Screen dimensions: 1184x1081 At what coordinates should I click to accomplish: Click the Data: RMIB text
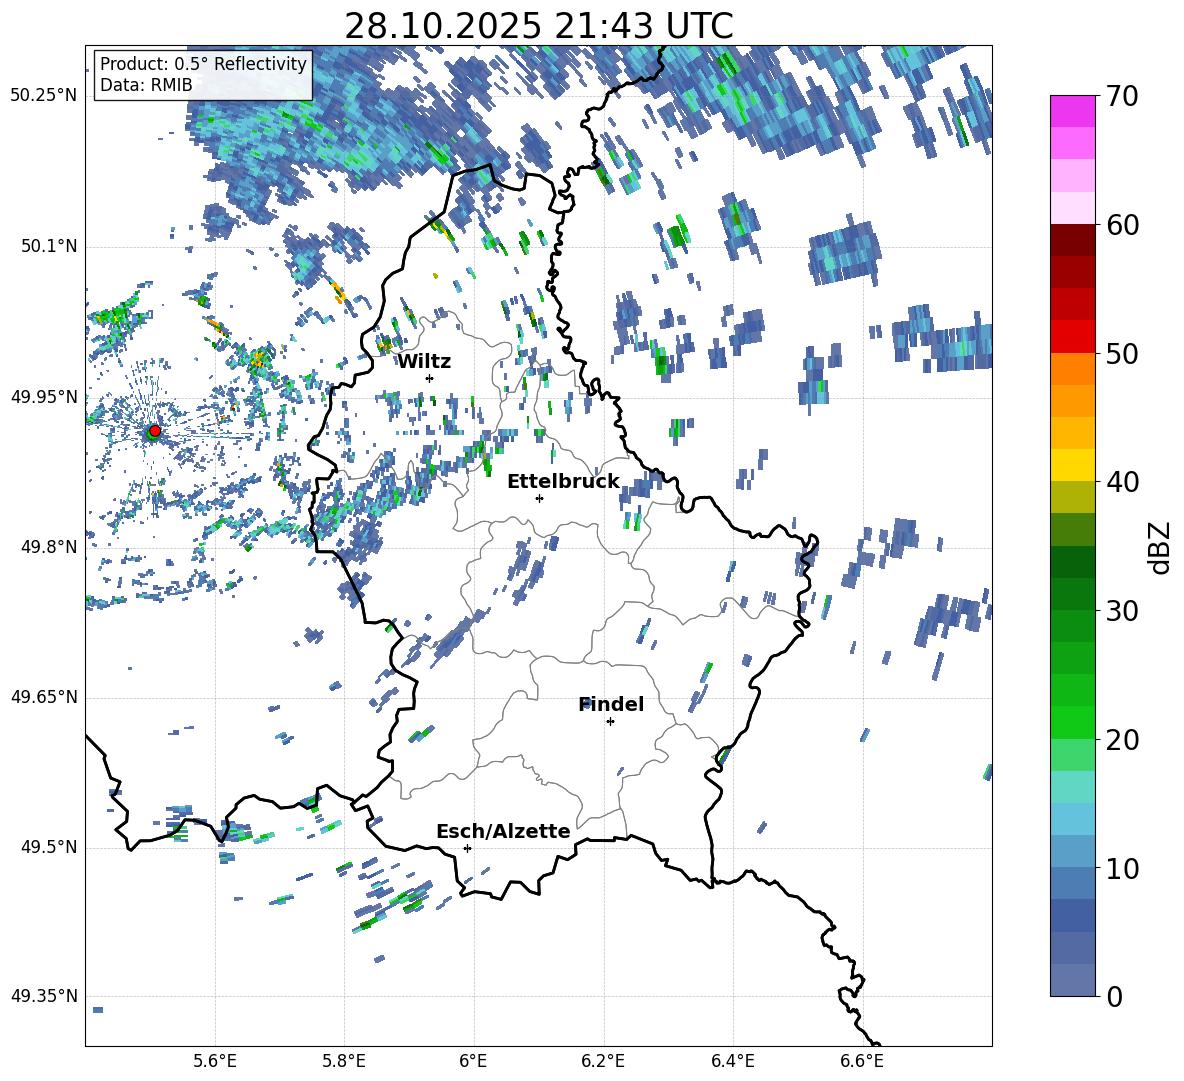[x=146, y=85]
